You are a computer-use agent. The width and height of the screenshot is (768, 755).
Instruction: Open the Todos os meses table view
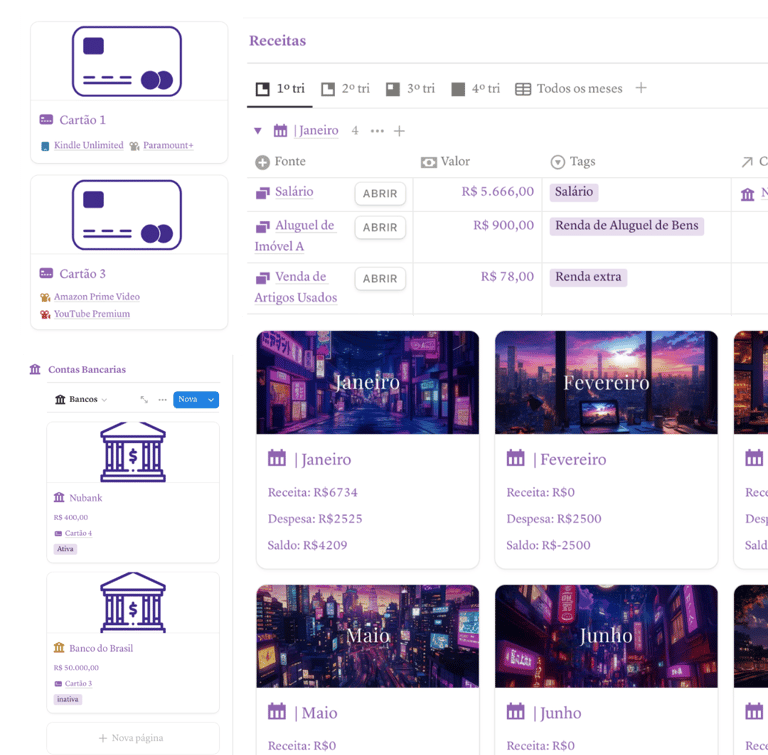click(x=569, y=89)
